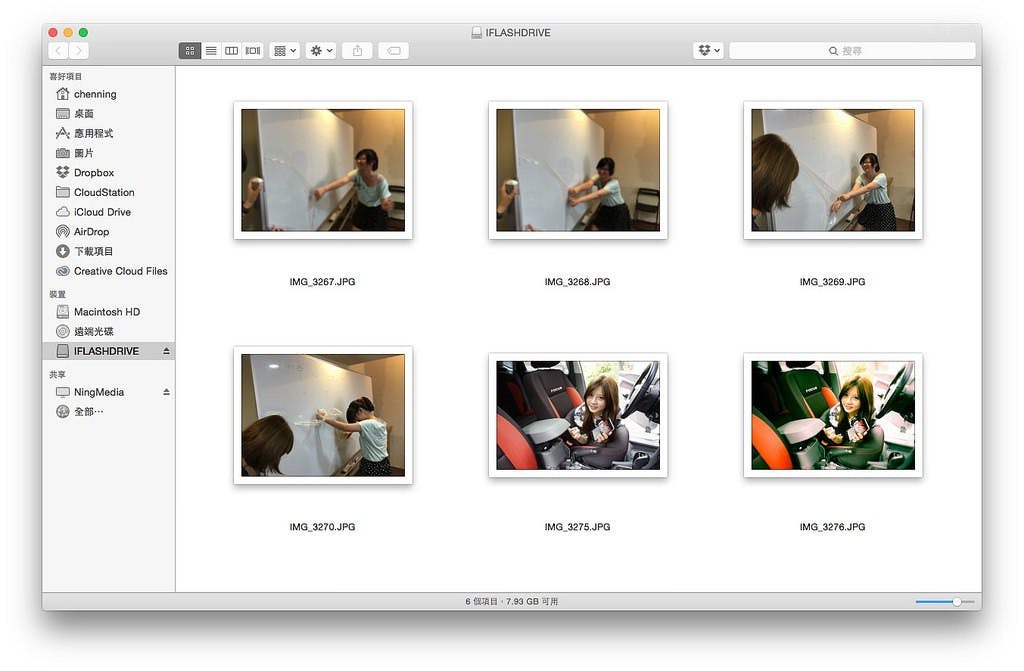
Task: Open the gear Action menu
Action: click(x=321, y=50)
